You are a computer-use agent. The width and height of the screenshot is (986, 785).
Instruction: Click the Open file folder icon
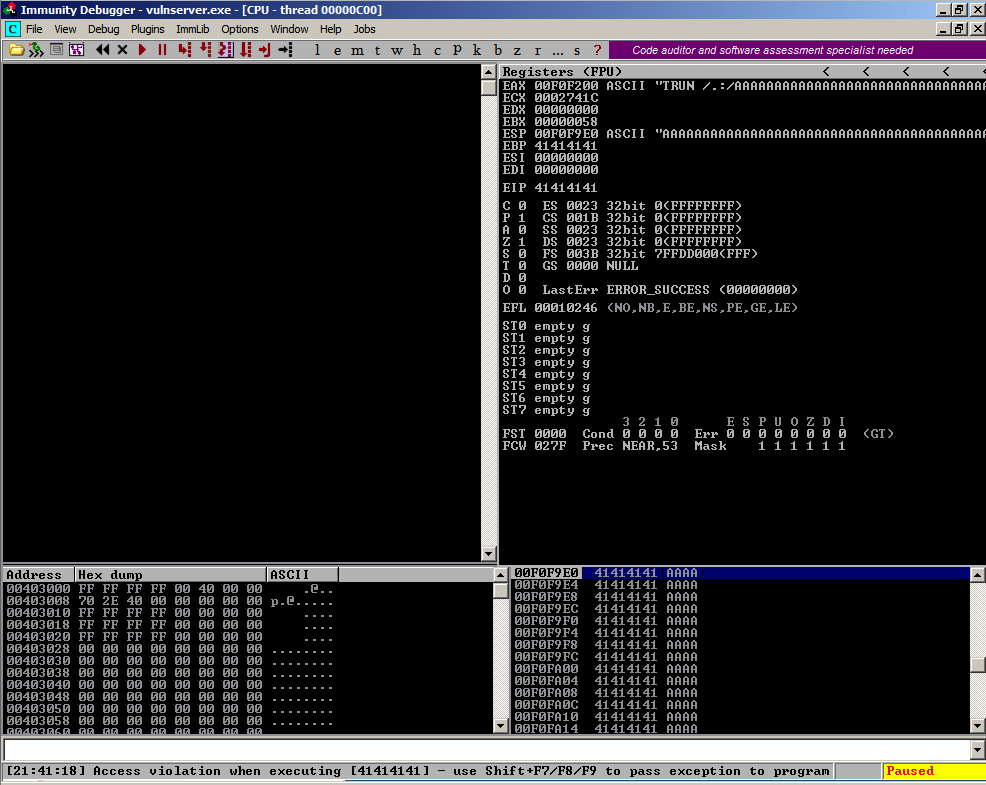click(x=16, y=50)
